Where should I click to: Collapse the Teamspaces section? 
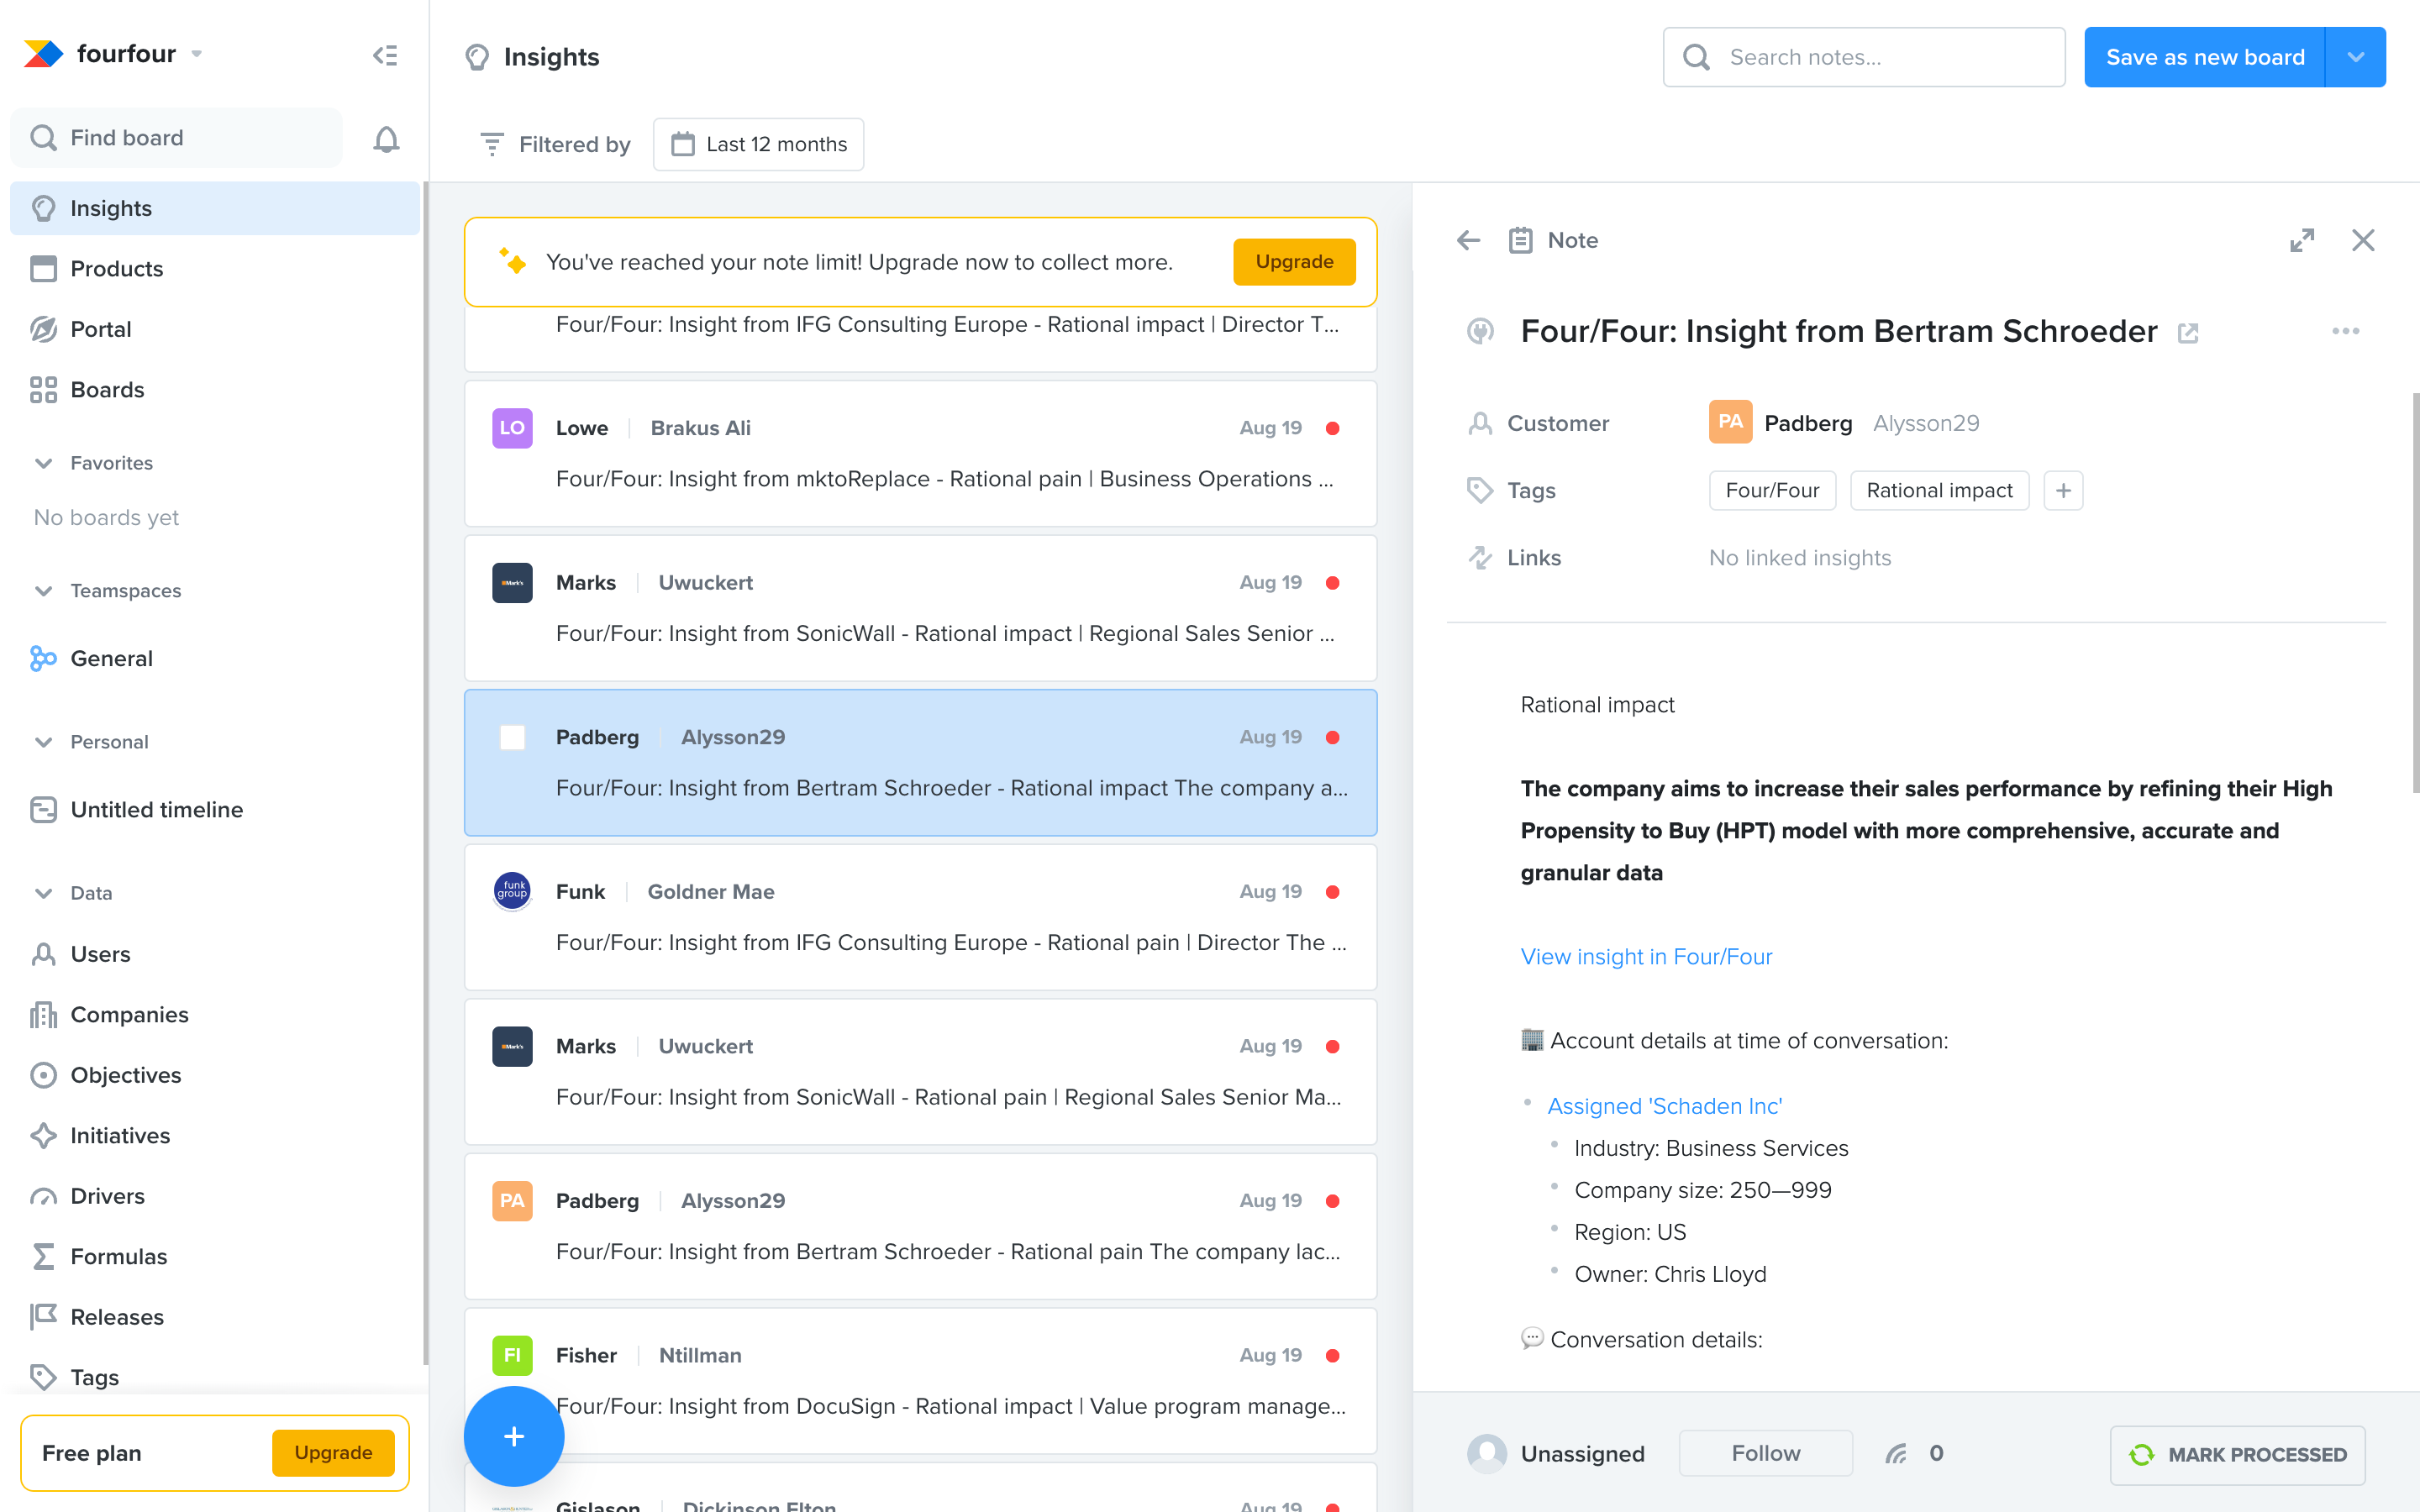point(43,591)
